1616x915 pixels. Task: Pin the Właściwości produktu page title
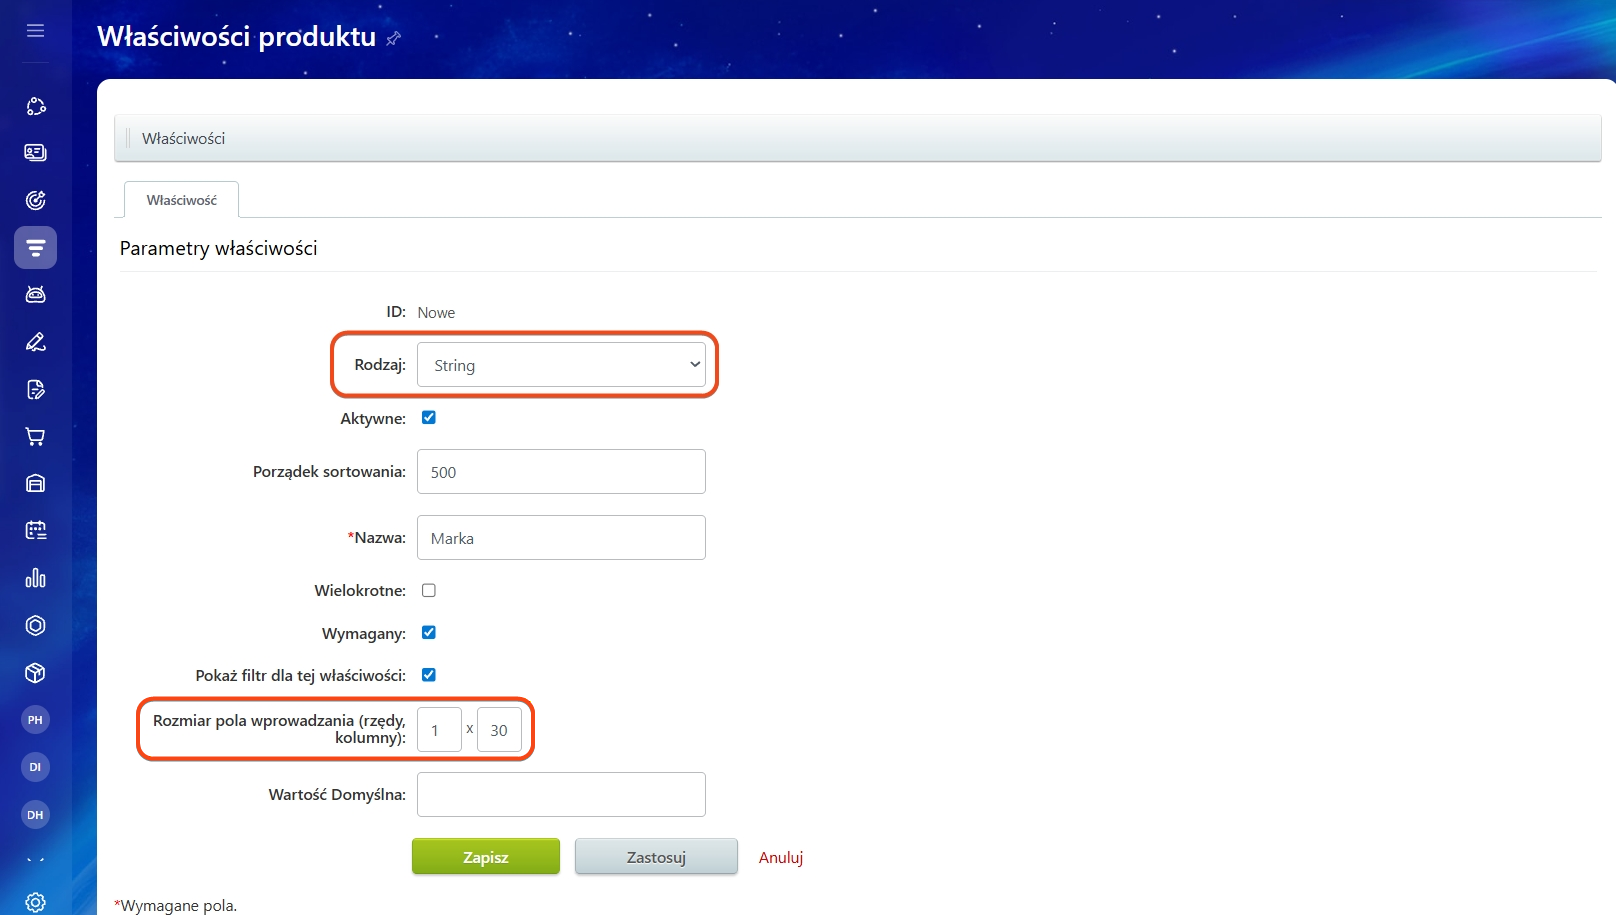pyautogui.click(x=394, y=38)
